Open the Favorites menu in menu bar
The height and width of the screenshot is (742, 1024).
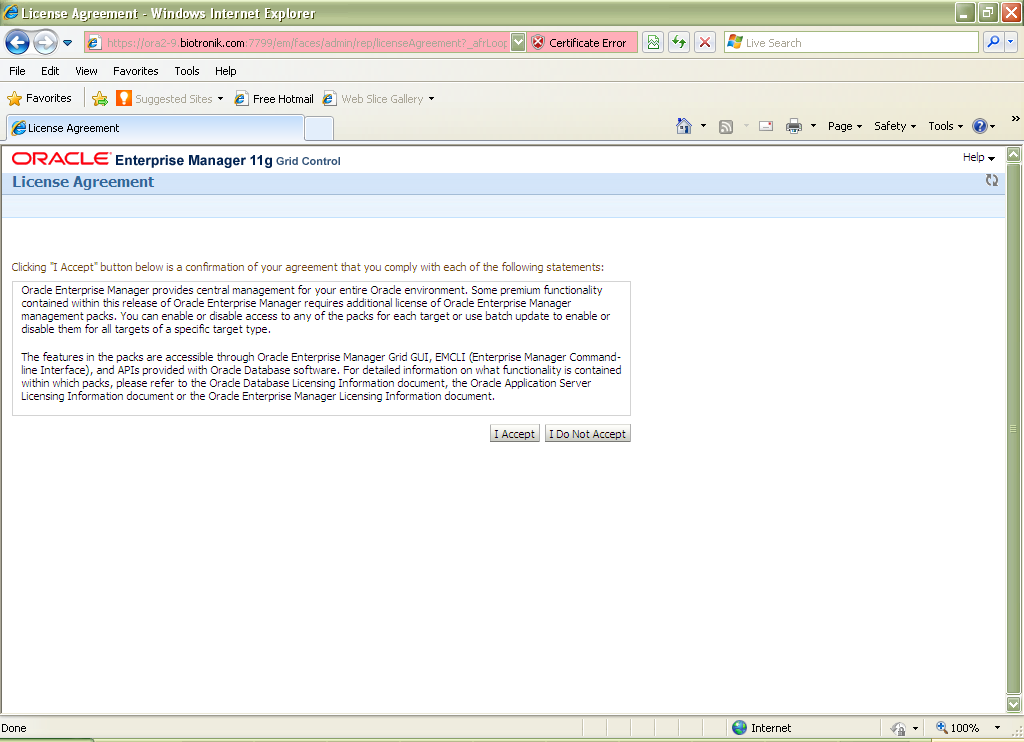(x=136, y=71)
